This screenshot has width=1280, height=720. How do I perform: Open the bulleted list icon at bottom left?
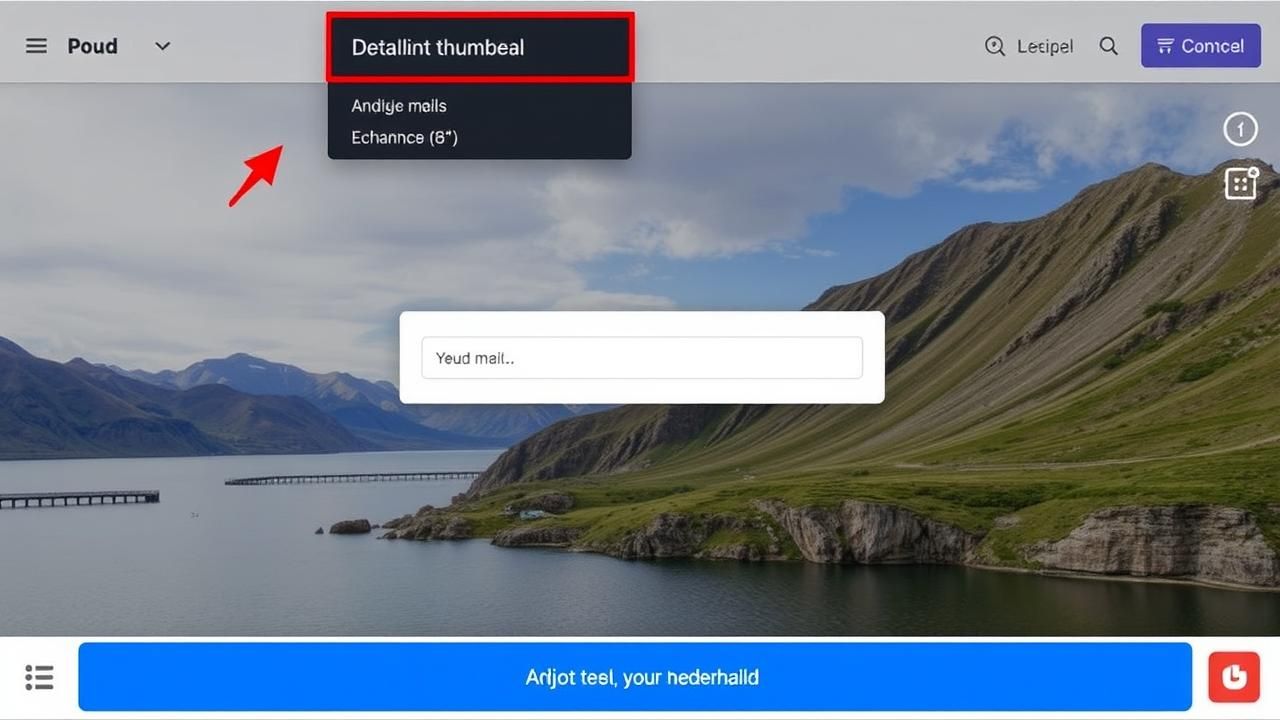tap(39, 677)
